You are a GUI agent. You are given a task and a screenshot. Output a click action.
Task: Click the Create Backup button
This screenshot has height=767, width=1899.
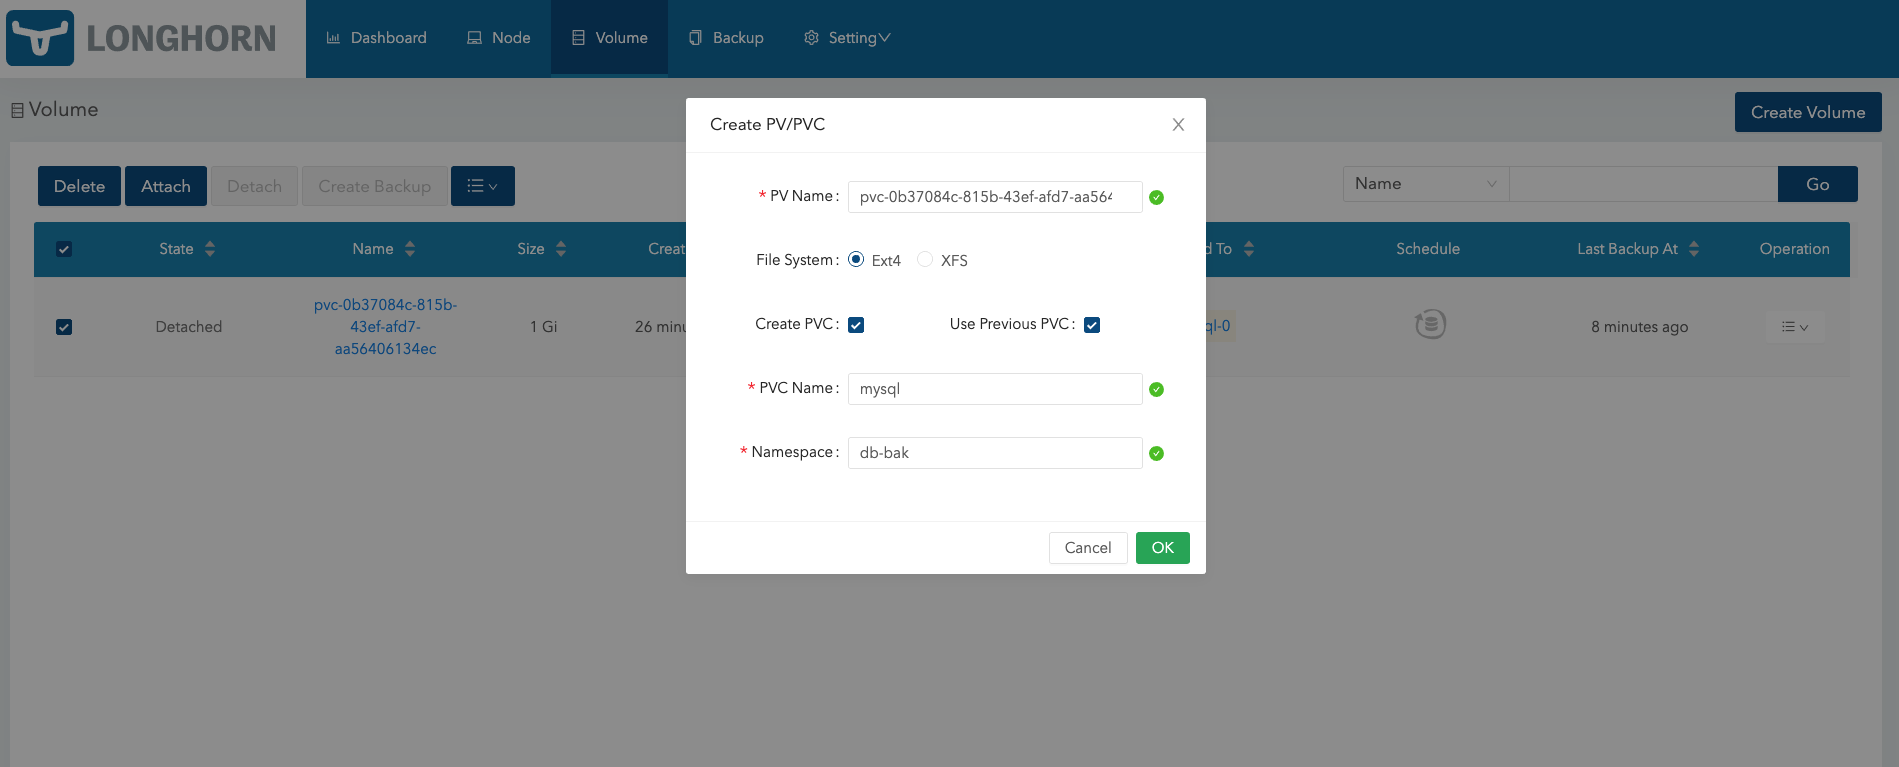tap(375, 186)
